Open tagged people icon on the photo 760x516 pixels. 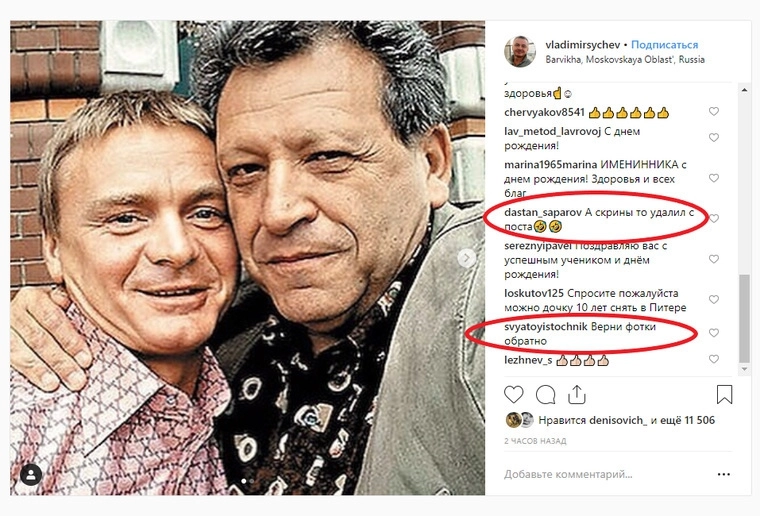tap(31, 474)
